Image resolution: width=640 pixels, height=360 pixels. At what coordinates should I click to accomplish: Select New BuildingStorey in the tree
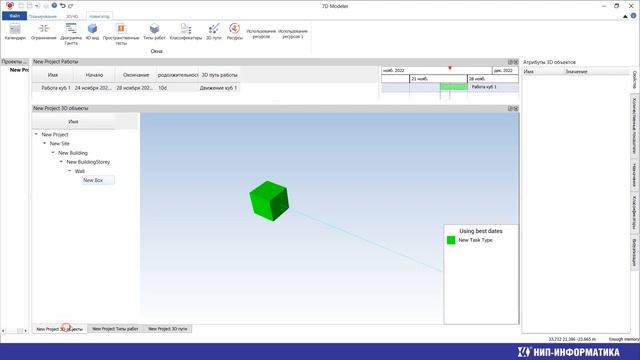88,162
